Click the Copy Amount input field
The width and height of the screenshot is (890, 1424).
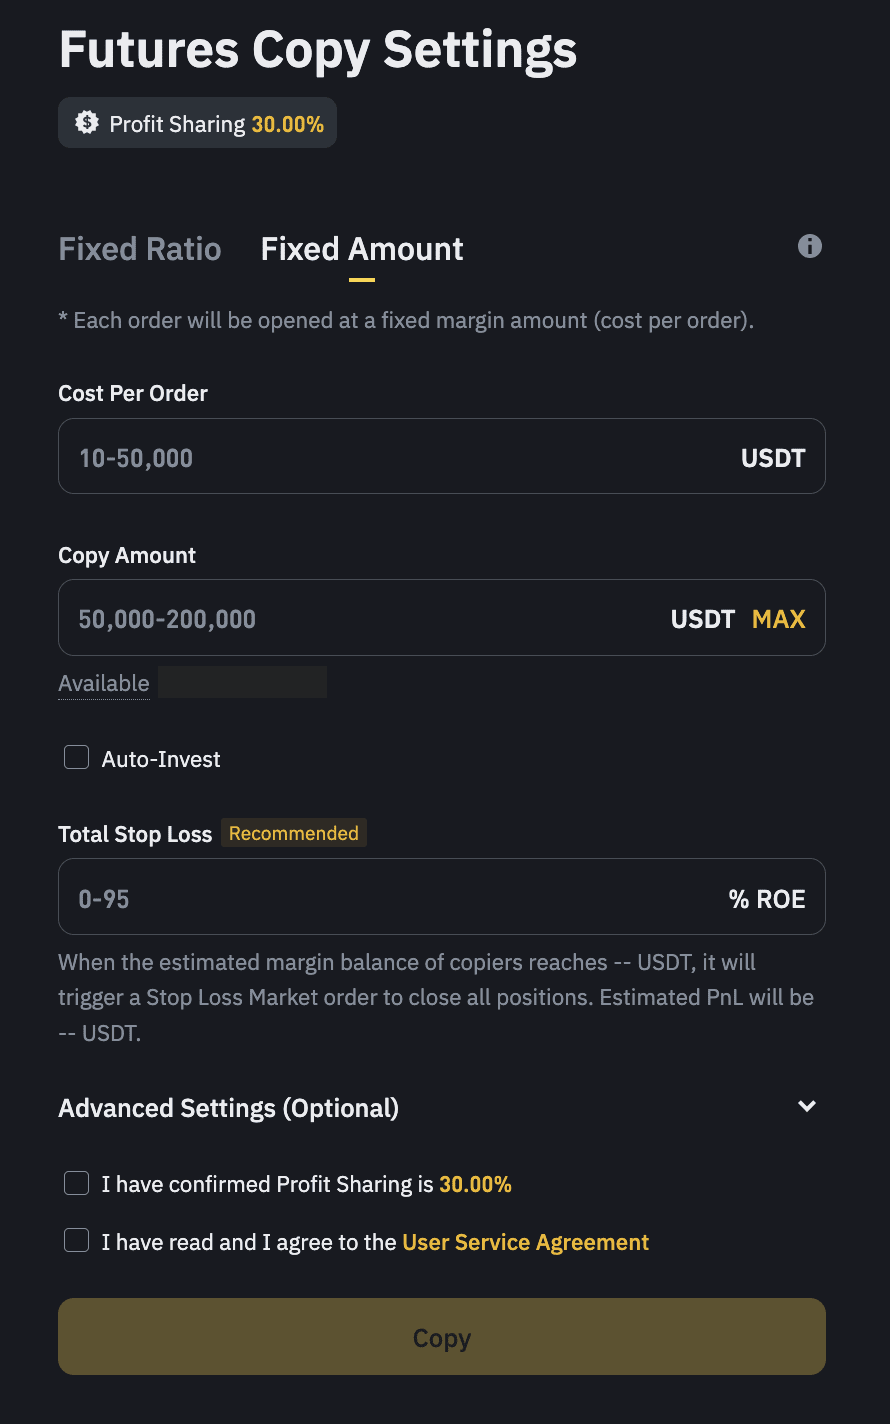click(360, 618)
